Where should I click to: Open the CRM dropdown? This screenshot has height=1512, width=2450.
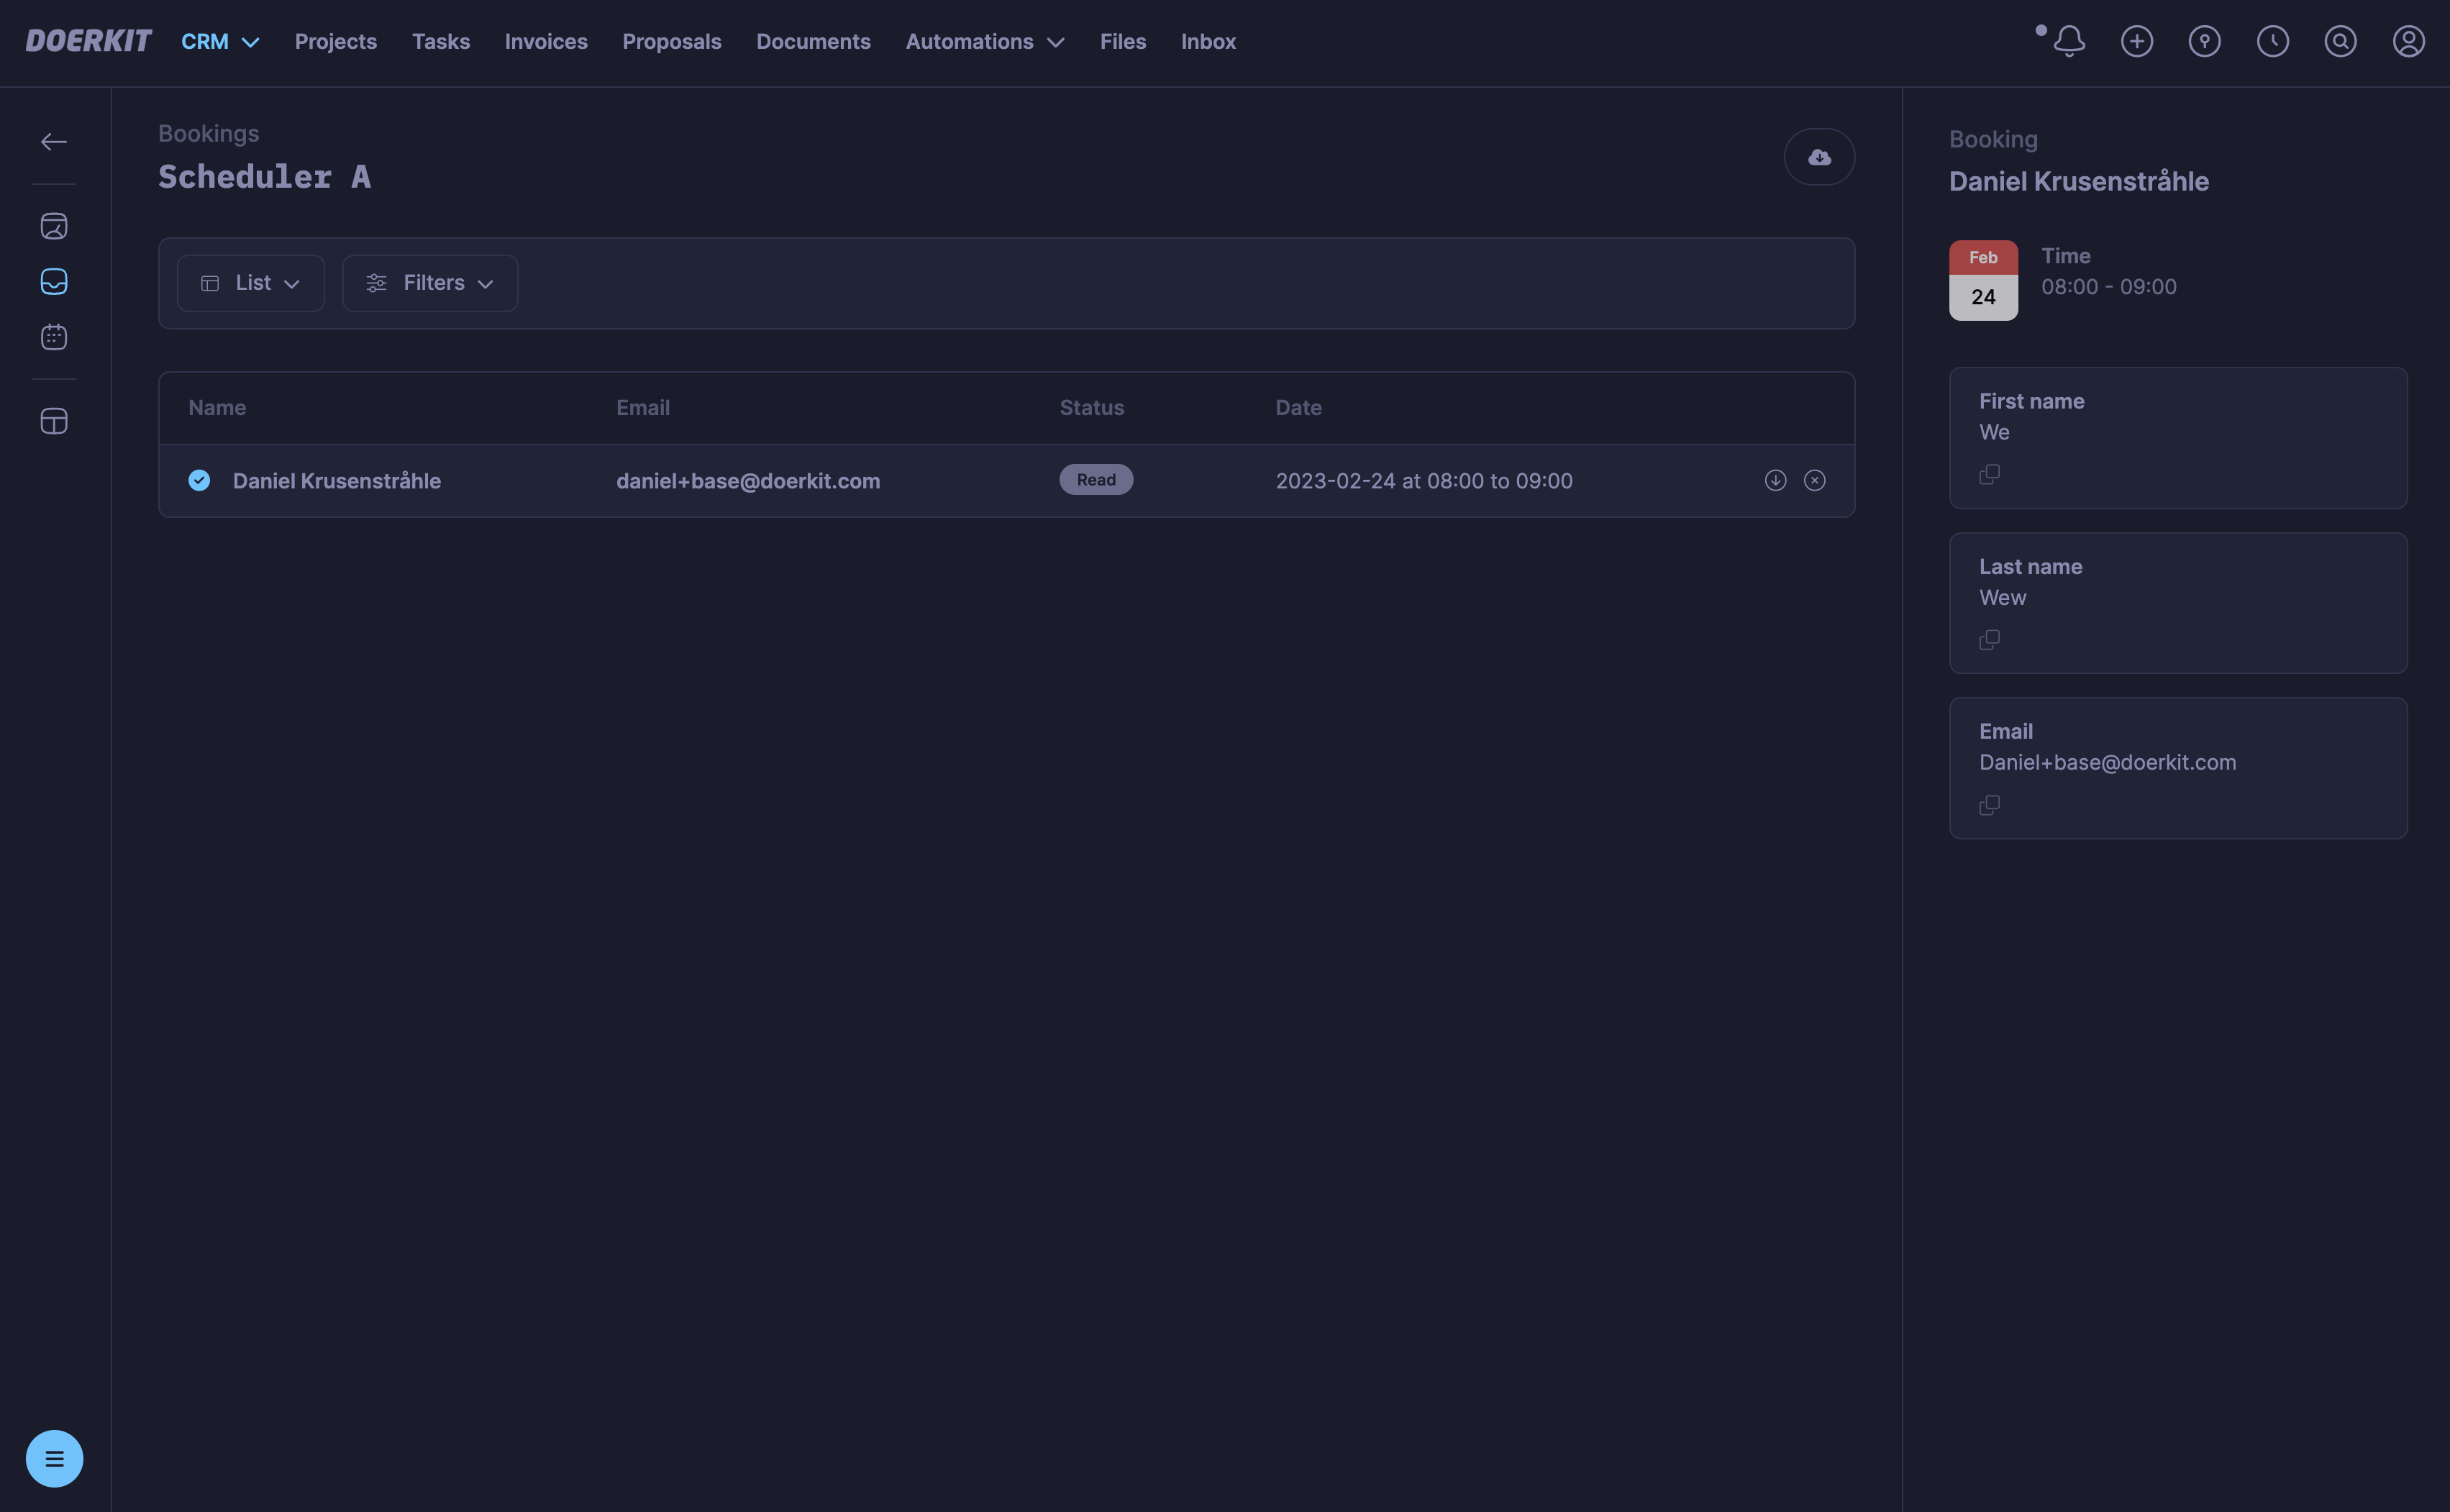[219, 41]
